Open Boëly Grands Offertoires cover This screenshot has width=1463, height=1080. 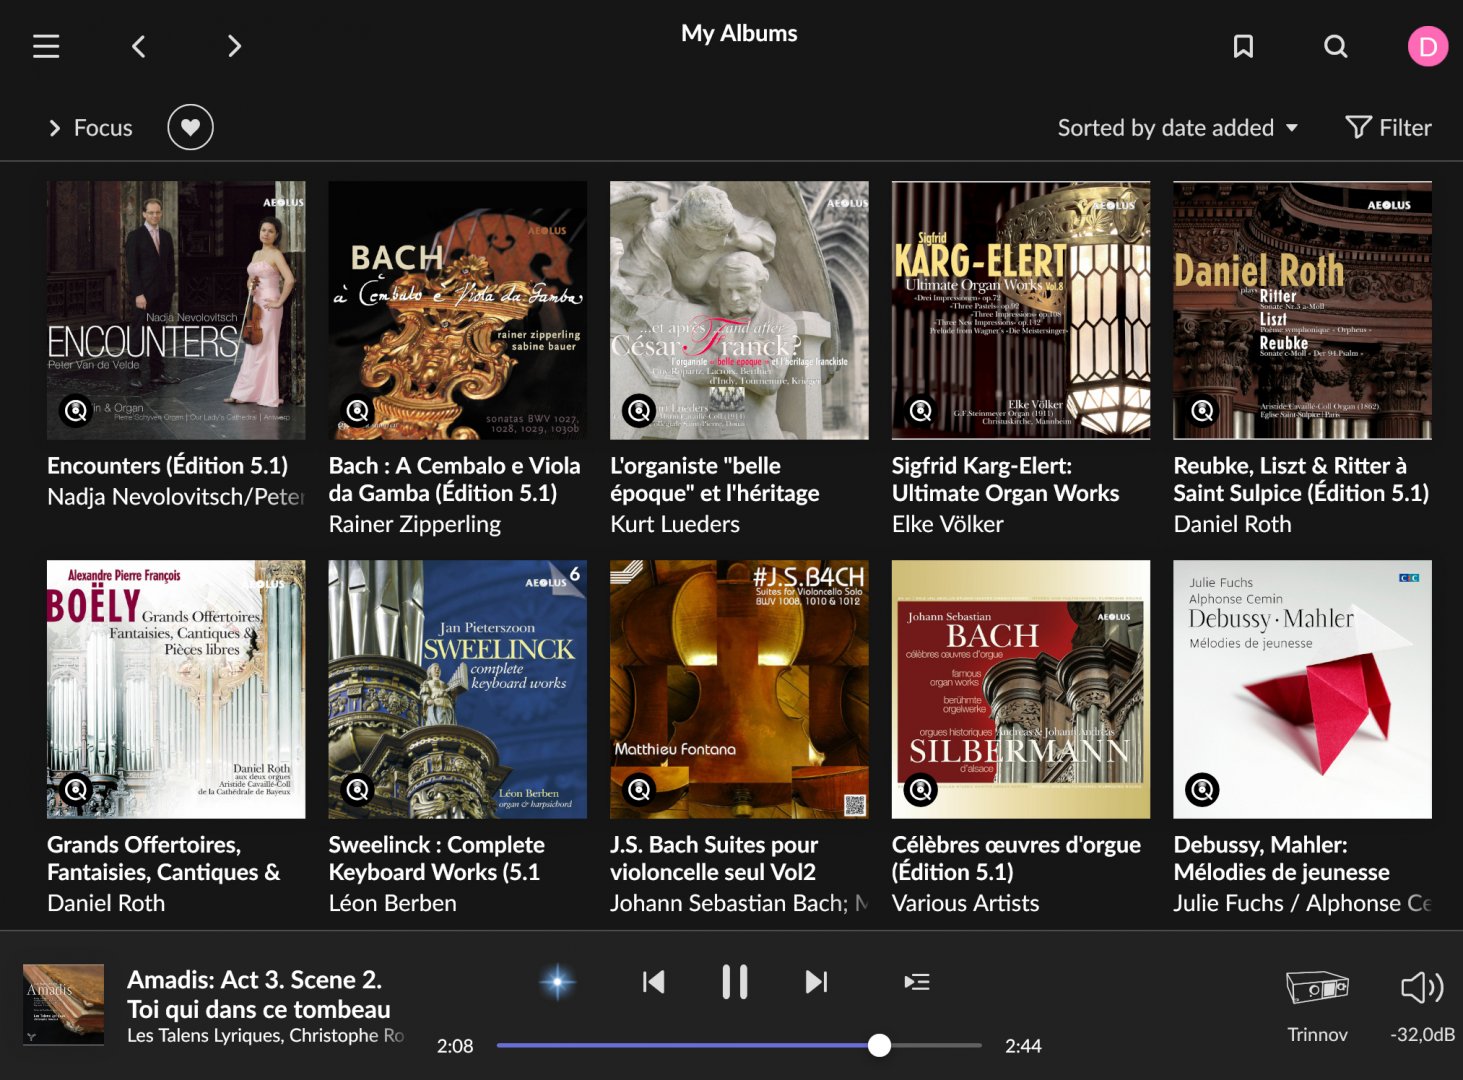(176, 689)
